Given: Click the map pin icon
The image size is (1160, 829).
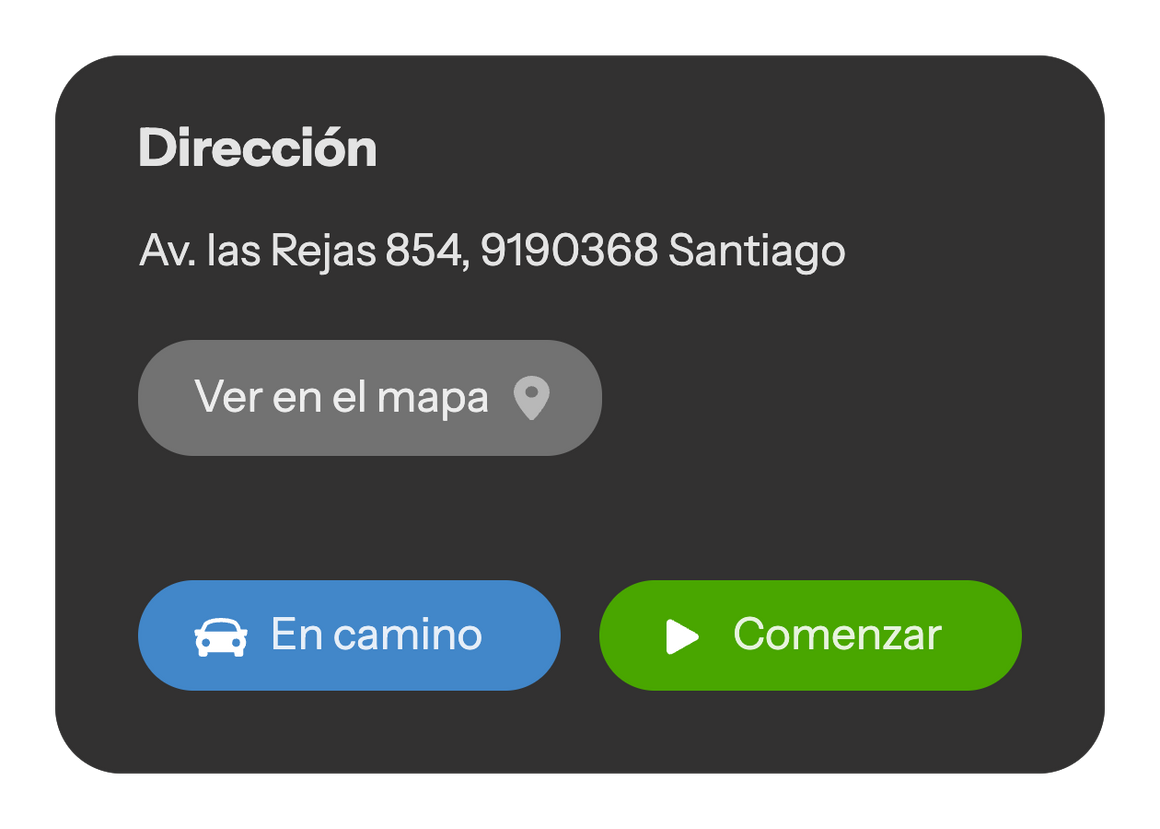Looking at the screenshot, I should click(531, 398).
